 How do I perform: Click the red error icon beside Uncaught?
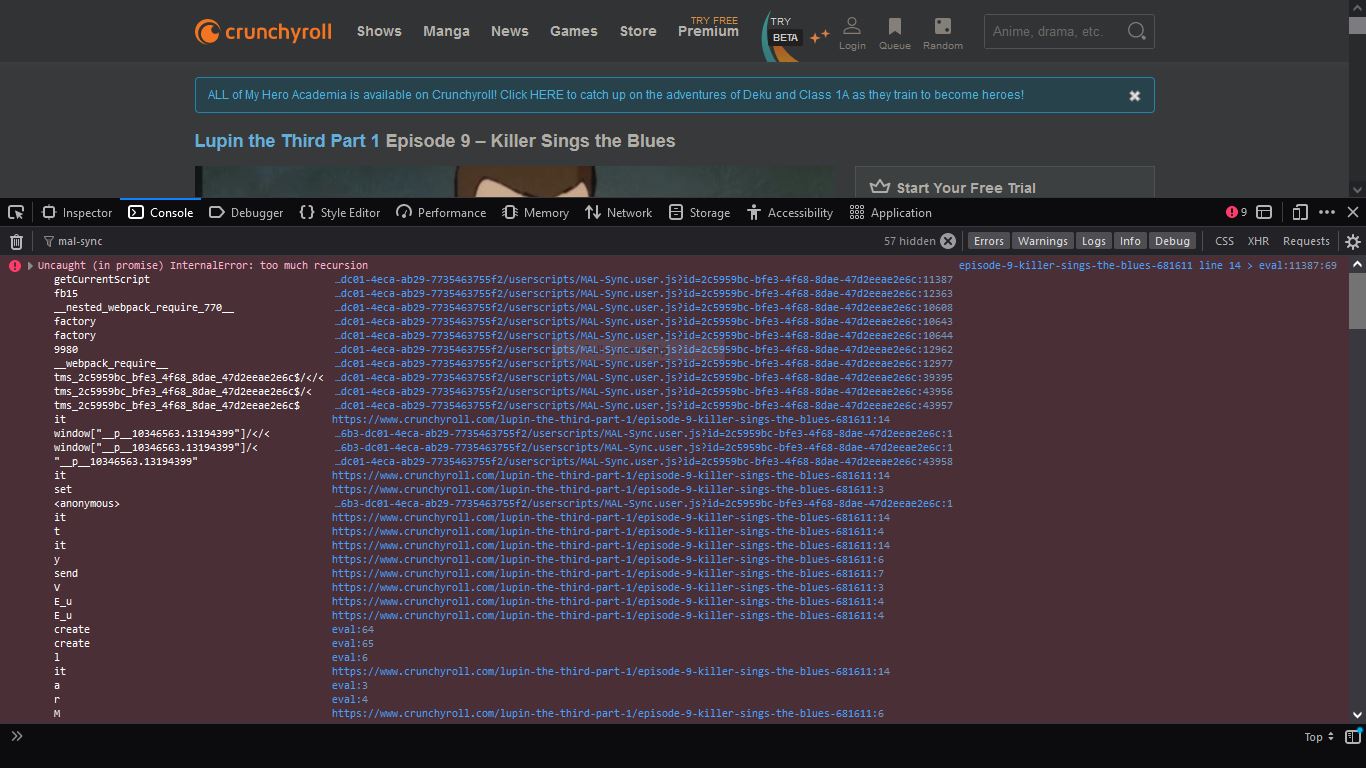15,266
